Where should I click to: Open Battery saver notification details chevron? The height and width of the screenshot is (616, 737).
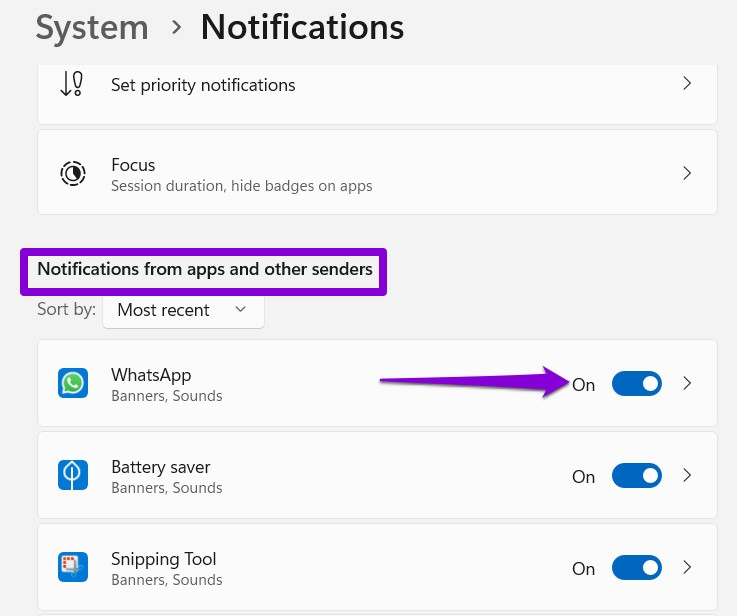point(687,476)
